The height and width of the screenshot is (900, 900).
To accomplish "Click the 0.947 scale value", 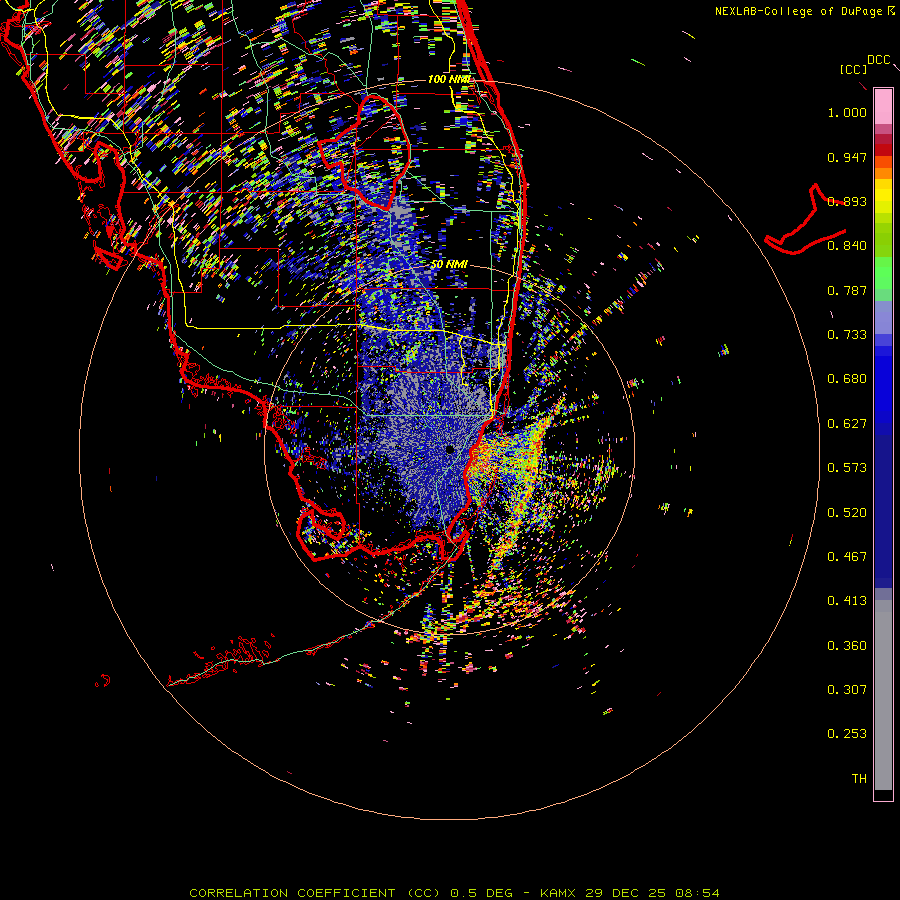I will tap(847, 157).
